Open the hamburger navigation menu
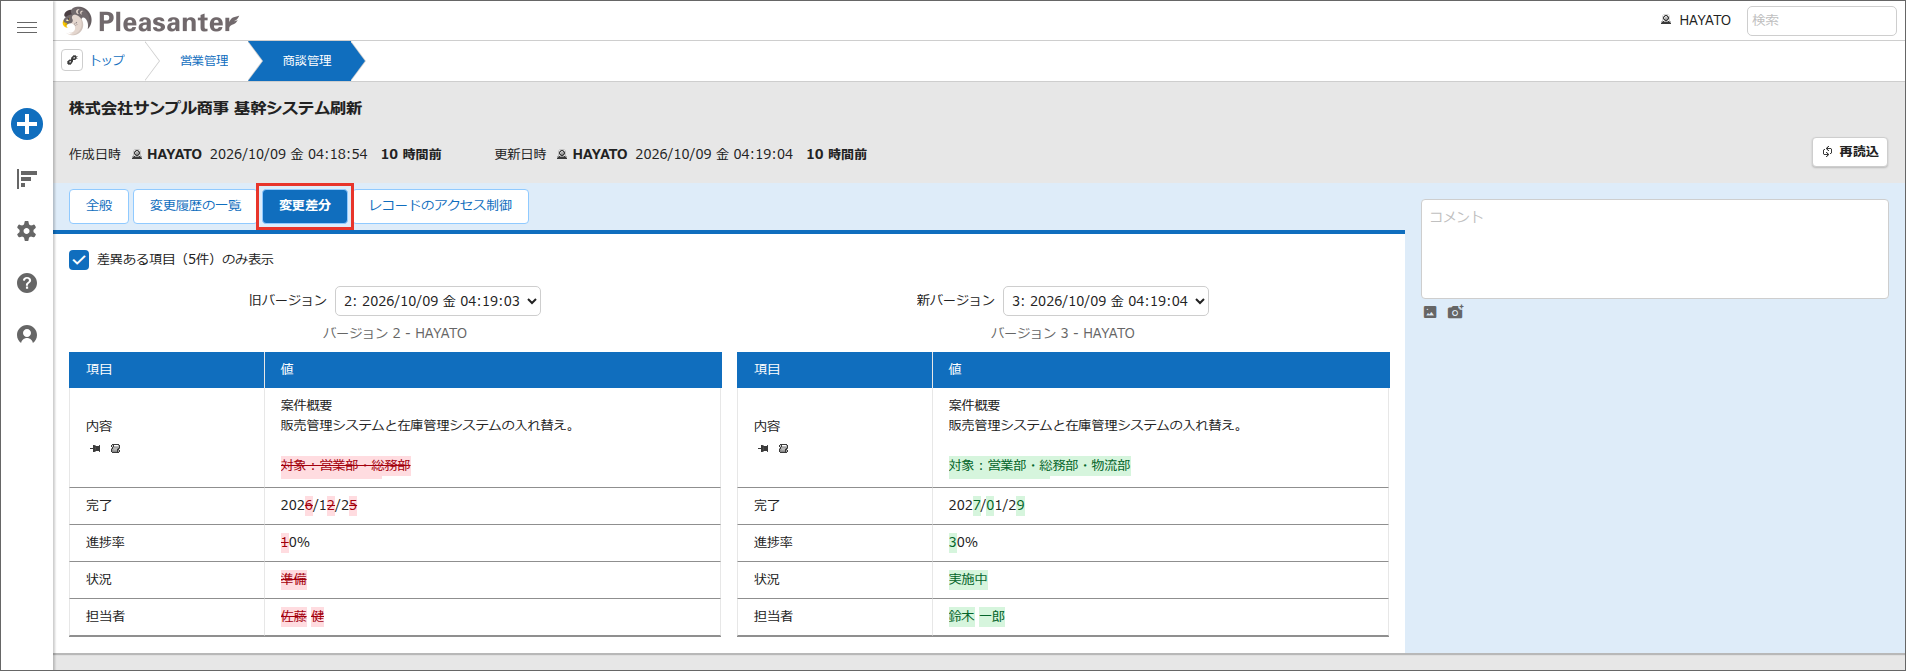1906x671 pixels. pyautogui.click(x=27, y=28)
